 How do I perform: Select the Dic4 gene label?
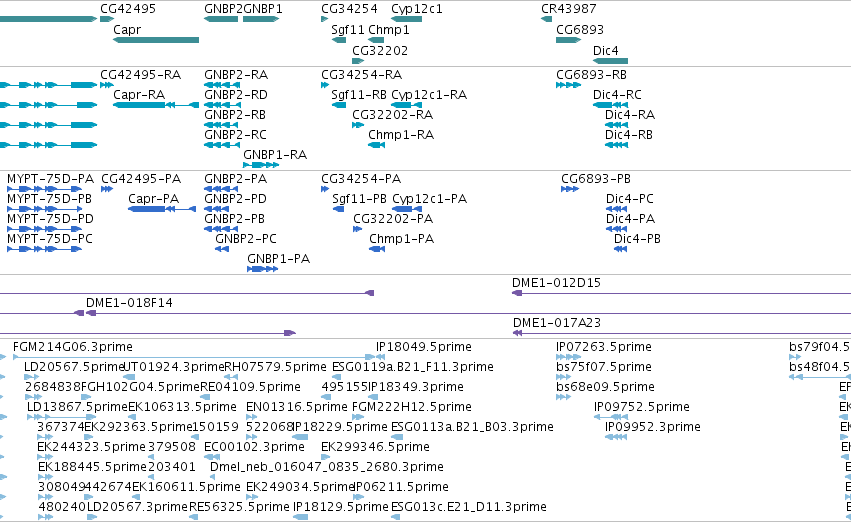(606, 51)
